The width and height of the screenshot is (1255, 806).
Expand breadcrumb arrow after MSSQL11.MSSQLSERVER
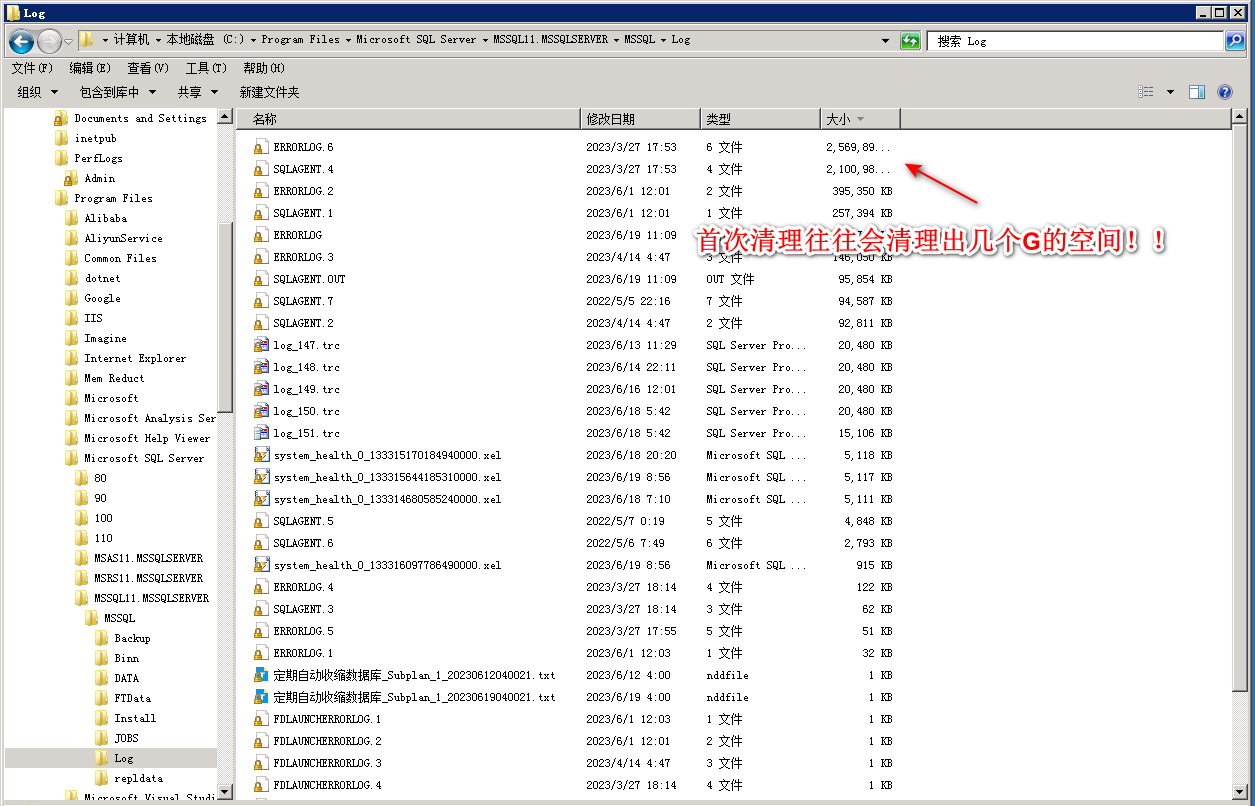coord(616,40)
